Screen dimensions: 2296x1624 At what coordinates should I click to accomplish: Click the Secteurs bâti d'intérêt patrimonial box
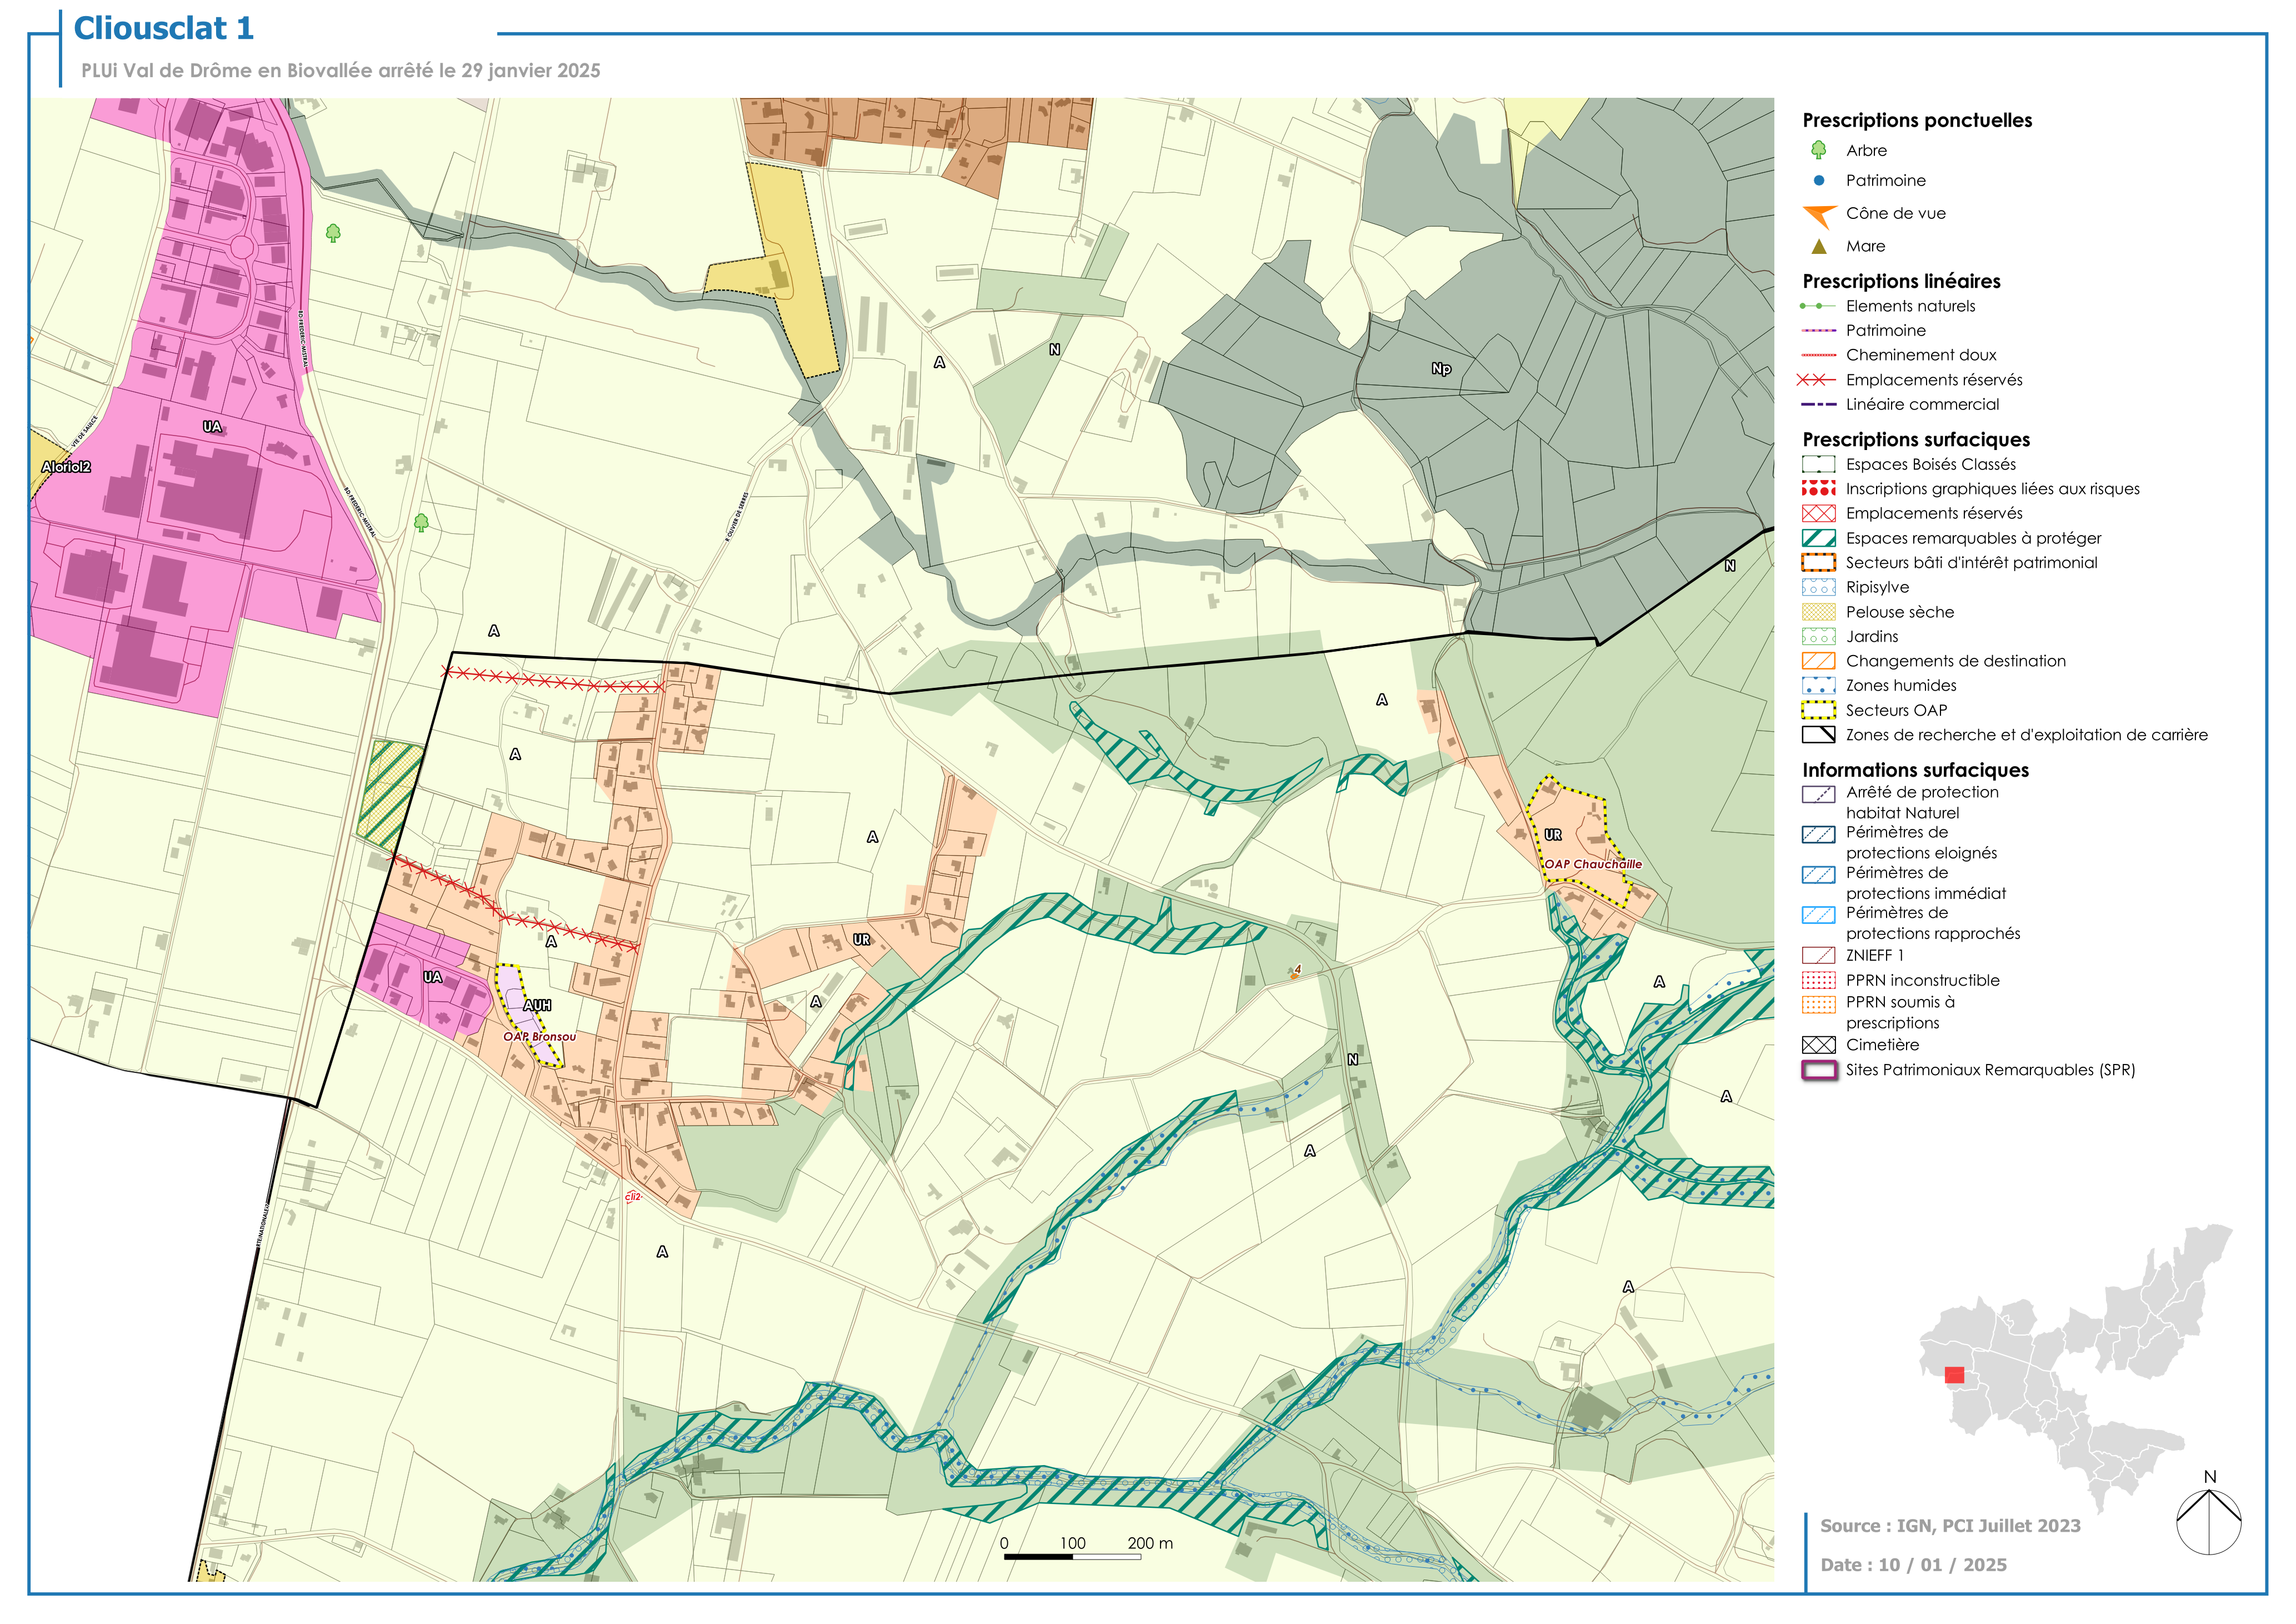pyautogui.click(x=1818, y=562)
